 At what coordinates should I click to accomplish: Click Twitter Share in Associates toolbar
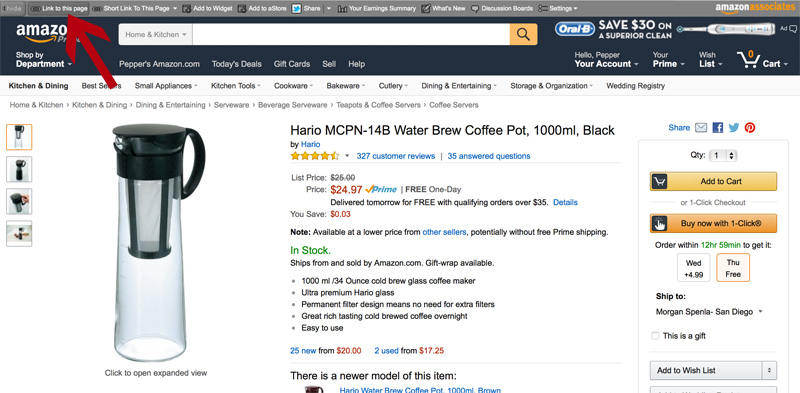[x=307, y=8]
